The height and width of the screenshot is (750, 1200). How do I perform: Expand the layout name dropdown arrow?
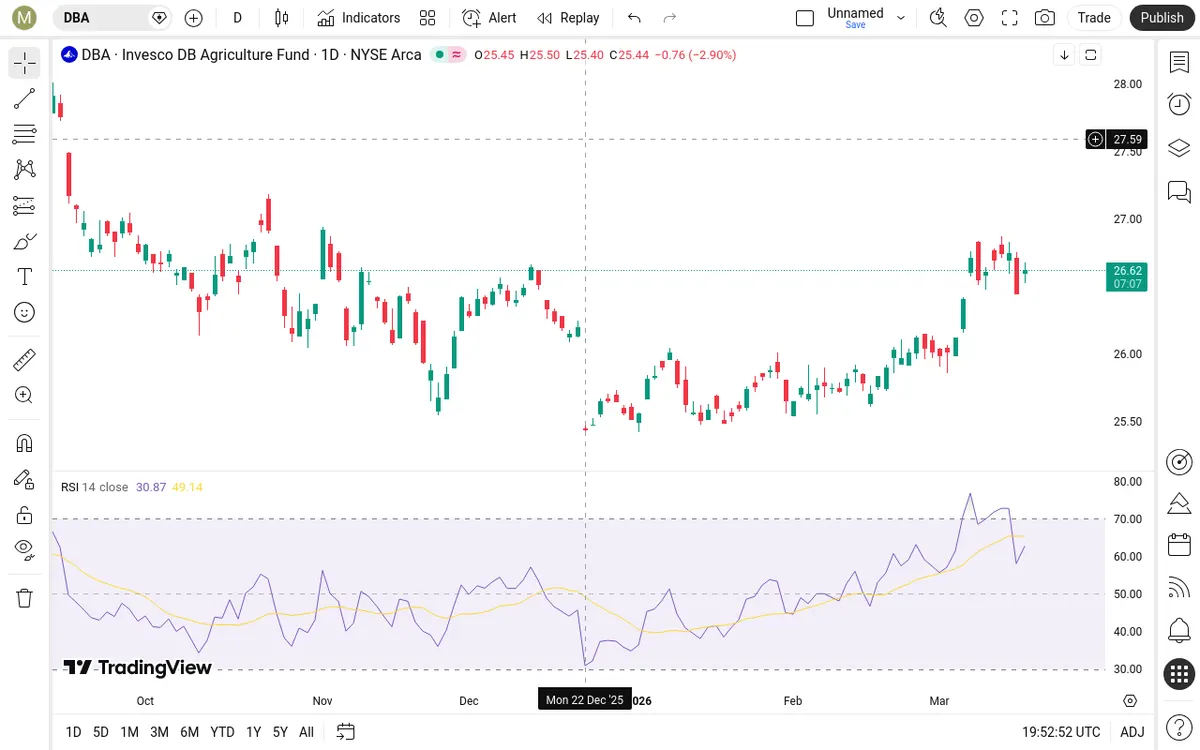(901, 17)
